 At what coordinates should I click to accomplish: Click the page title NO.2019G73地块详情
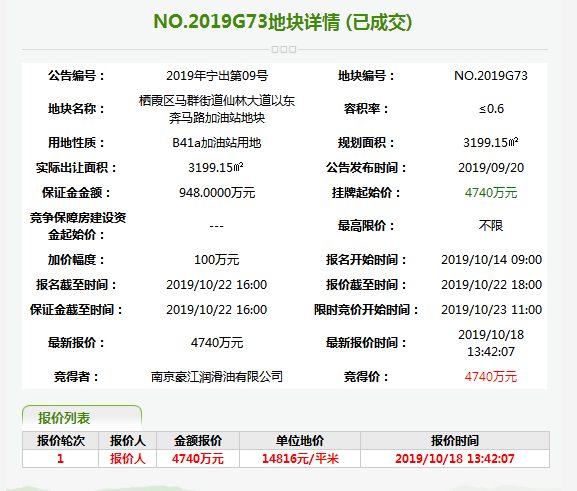(247, 22)
